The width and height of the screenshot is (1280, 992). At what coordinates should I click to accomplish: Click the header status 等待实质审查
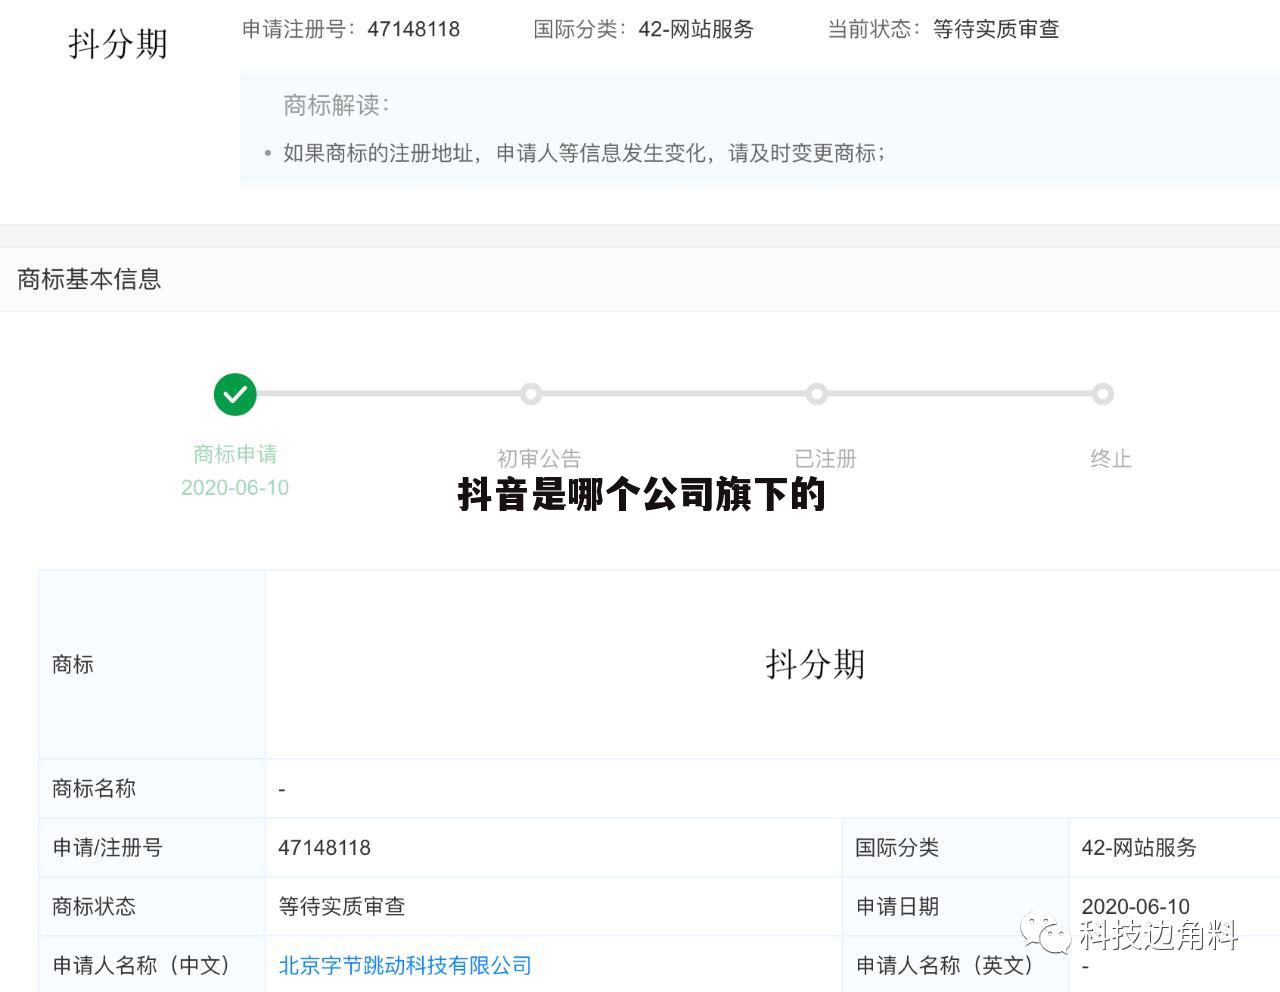point(996,29)
